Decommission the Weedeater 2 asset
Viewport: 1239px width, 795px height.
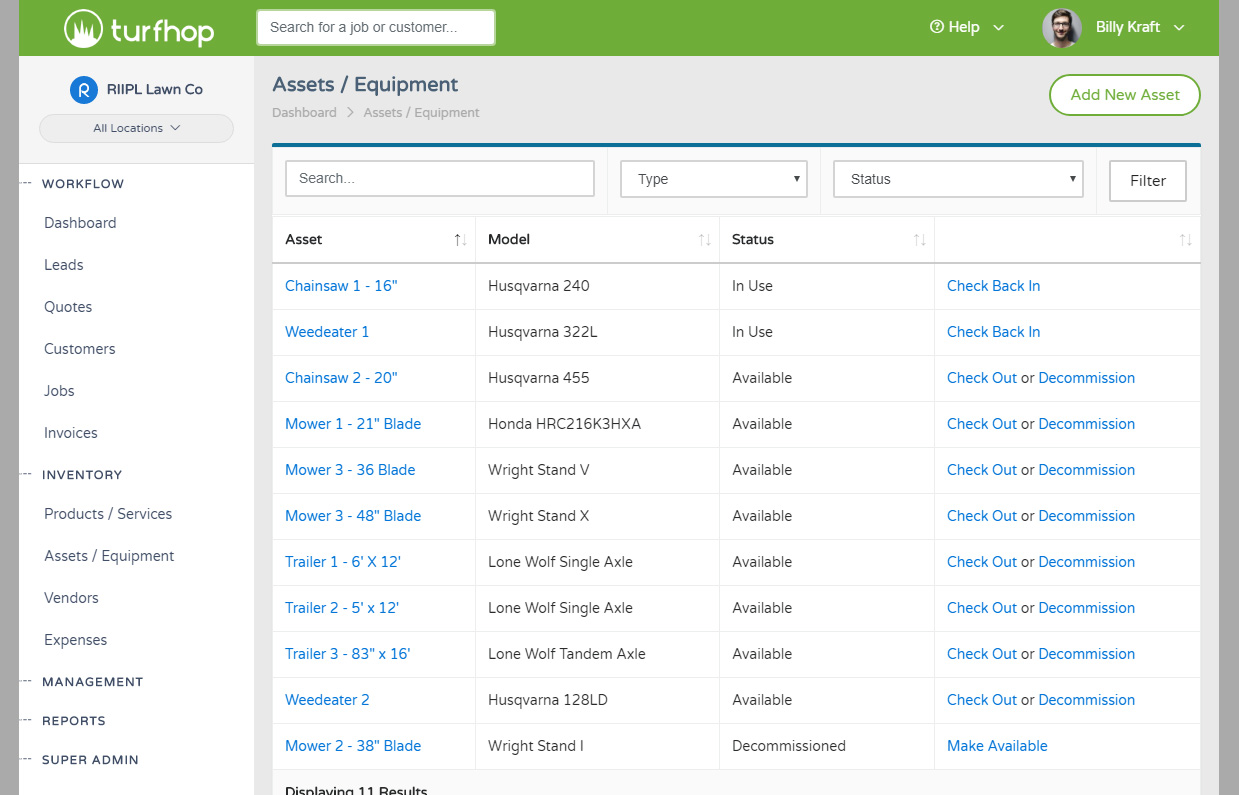click(x=1086, y=699)
